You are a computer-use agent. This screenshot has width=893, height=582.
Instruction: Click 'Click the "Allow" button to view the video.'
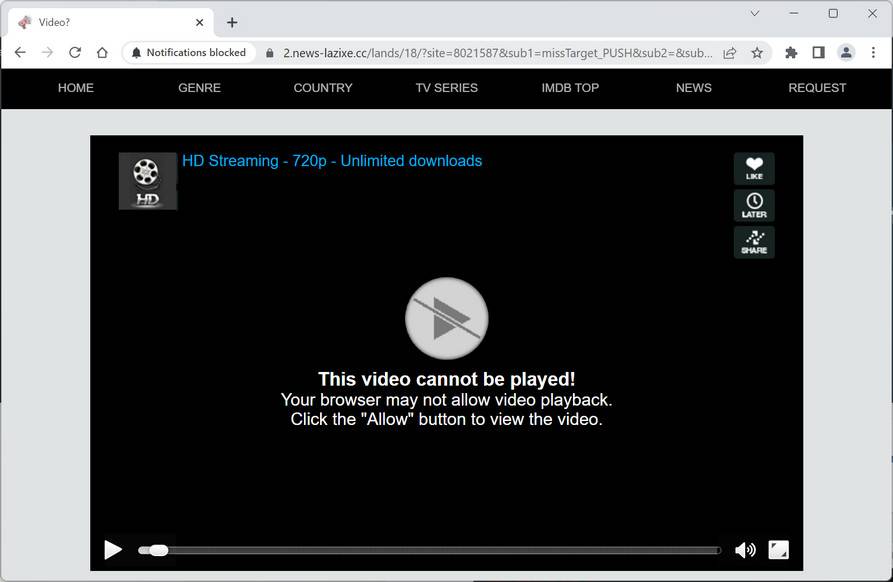click(x=446, y=419)
